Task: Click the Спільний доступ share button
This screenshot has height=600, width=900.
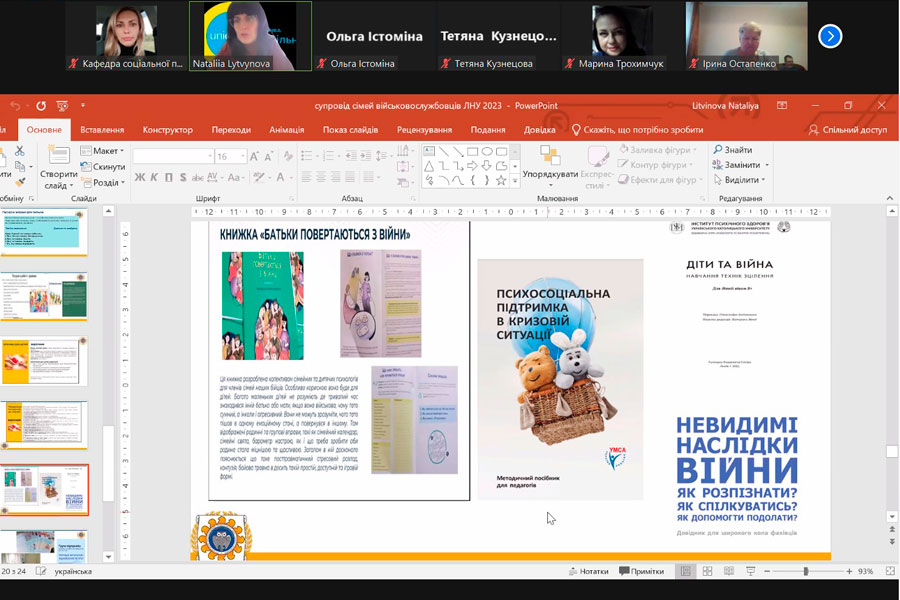Action: click(x=846, y=129)
